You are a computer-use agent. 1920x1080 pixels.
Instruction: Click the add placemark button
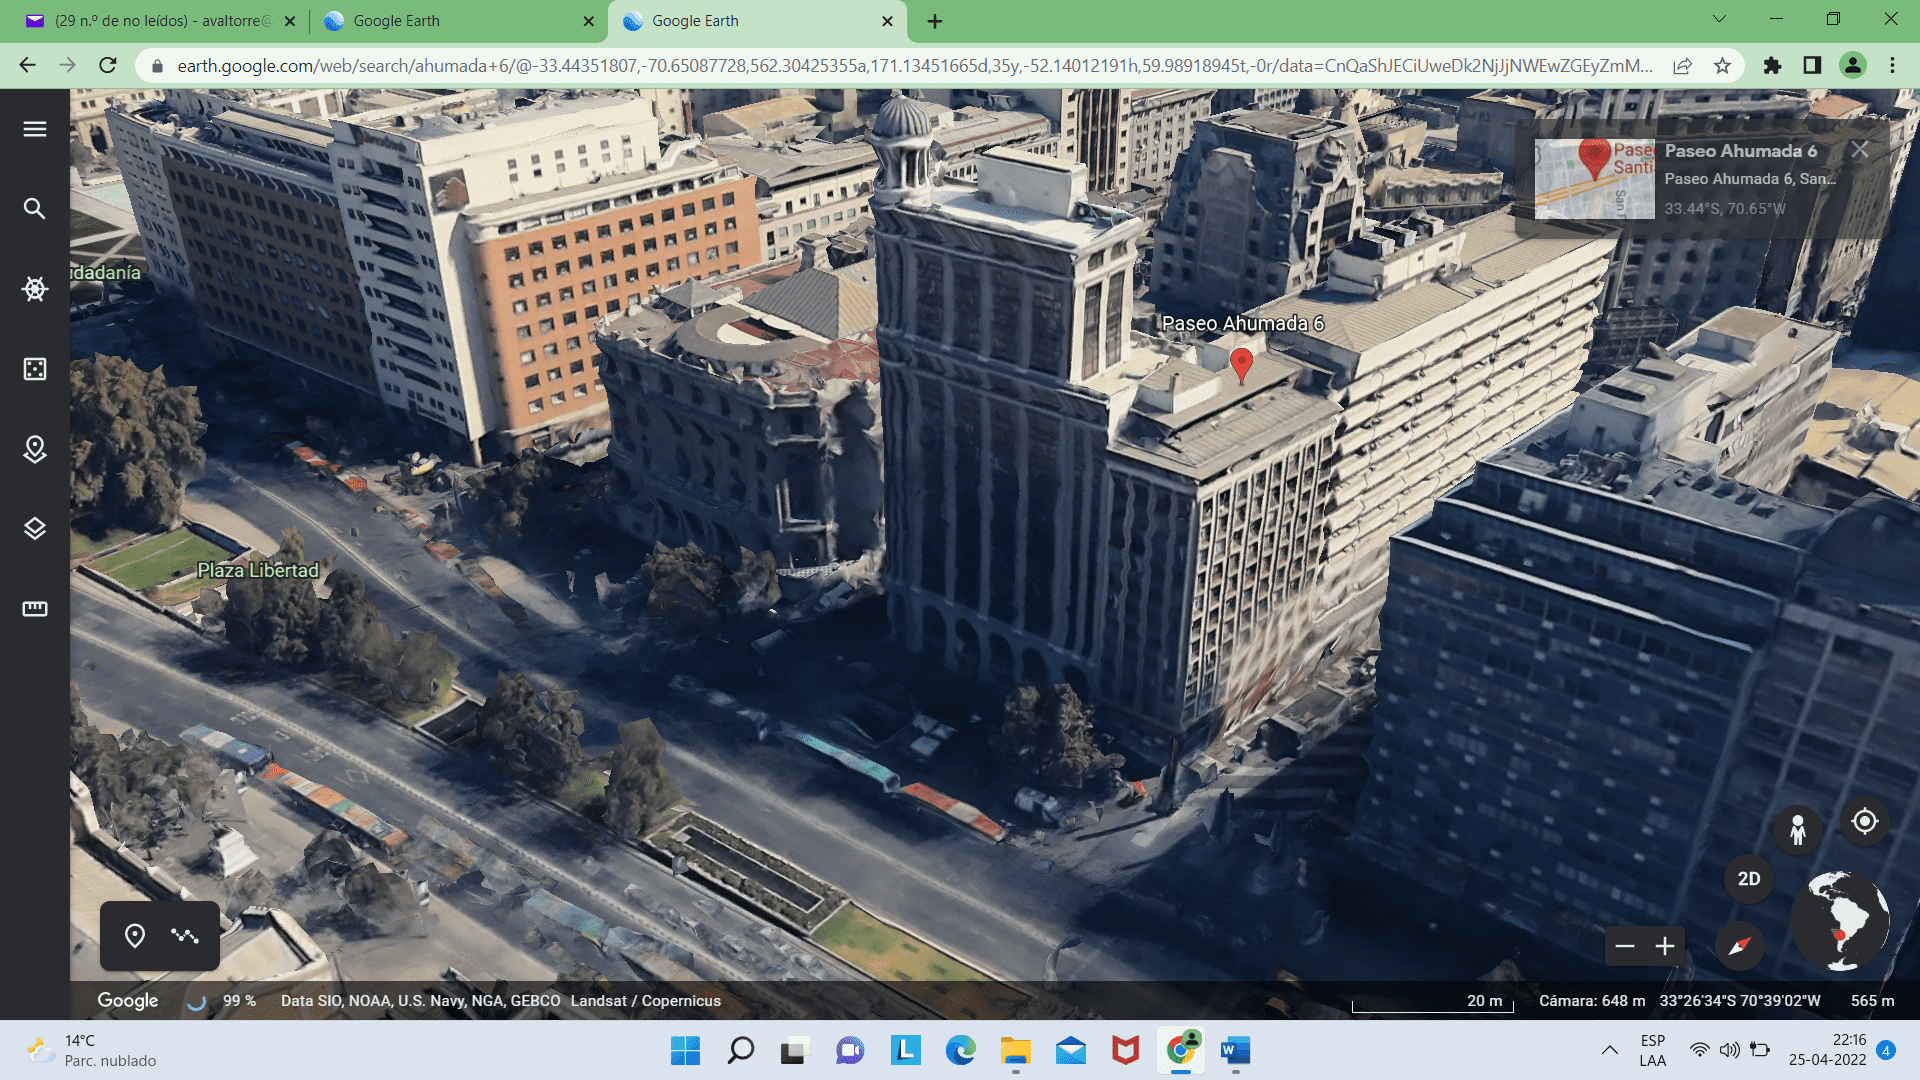coord(135,936)
